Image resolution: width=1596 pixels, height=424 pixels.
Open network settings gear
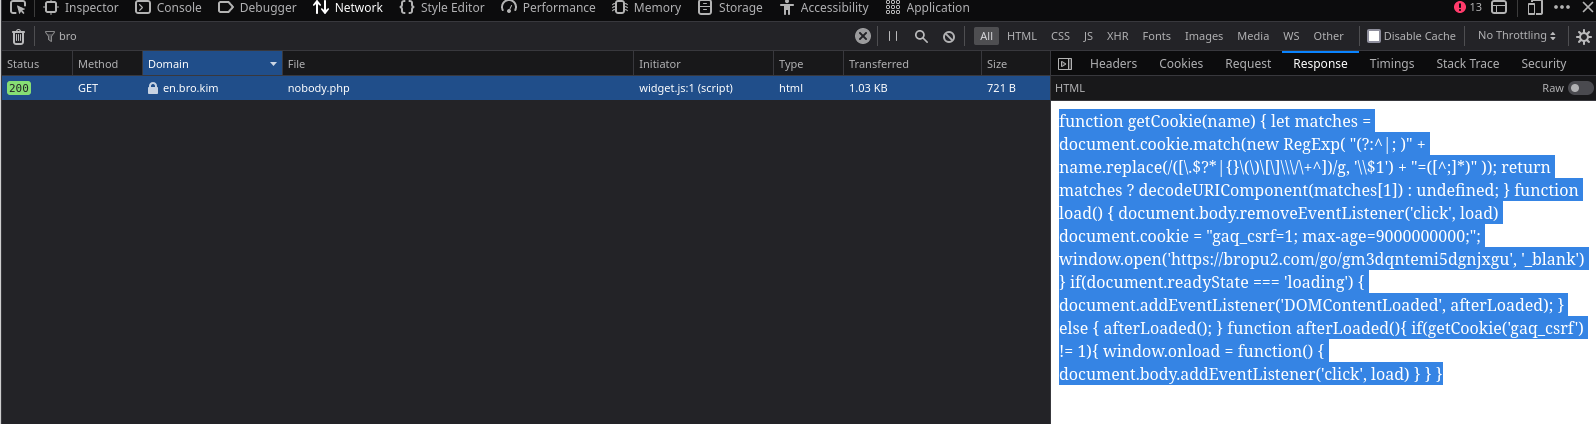tap(1583, 37)
